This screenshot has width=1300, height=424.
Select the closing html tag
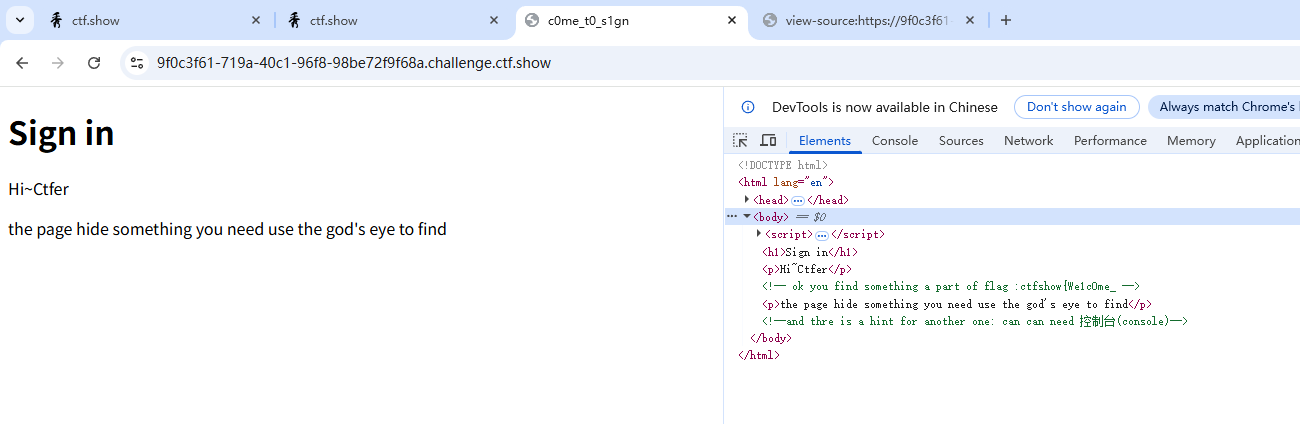click(759, 355)
